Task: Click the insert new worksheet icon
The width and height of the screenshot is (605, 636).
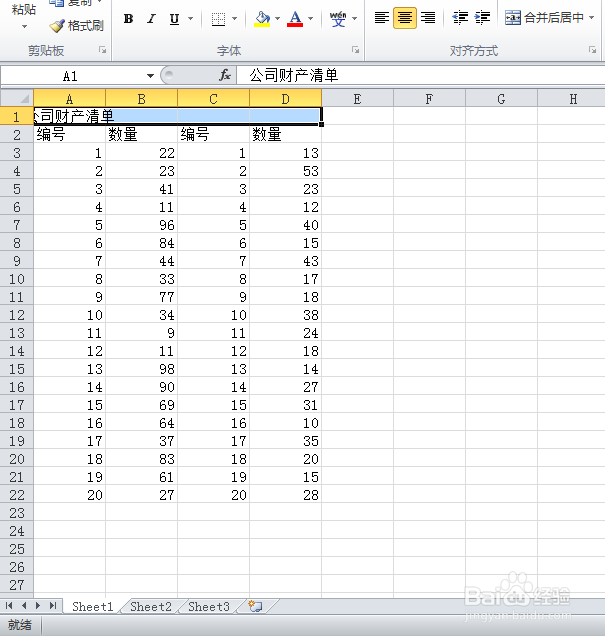Action: tap(255, 606)
